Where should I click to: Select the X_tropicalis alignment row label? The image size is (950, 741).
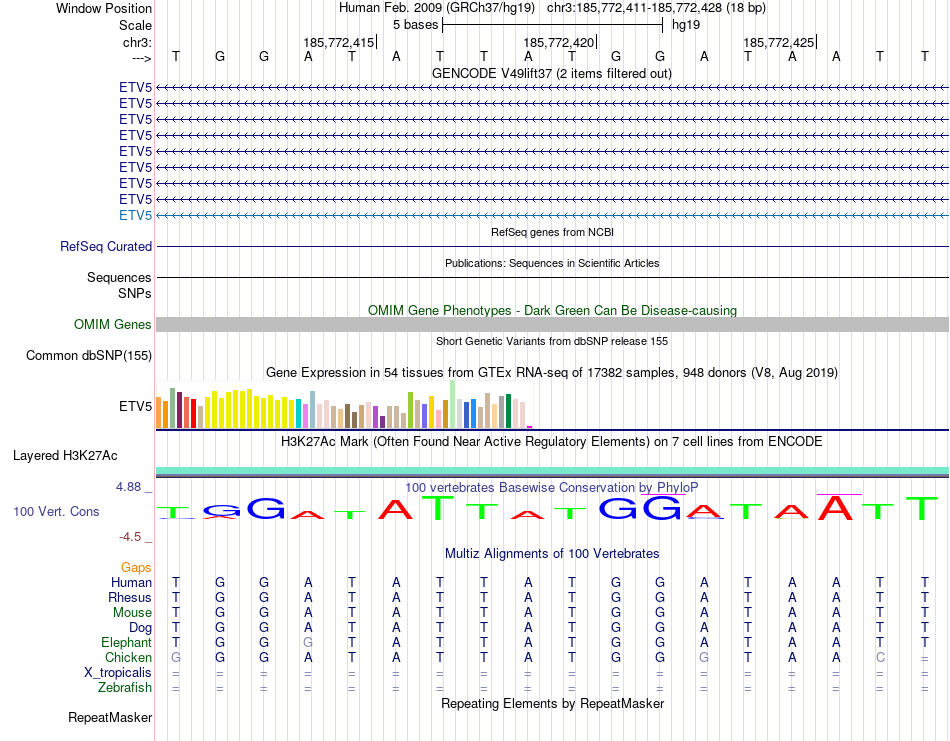[118, 673]
